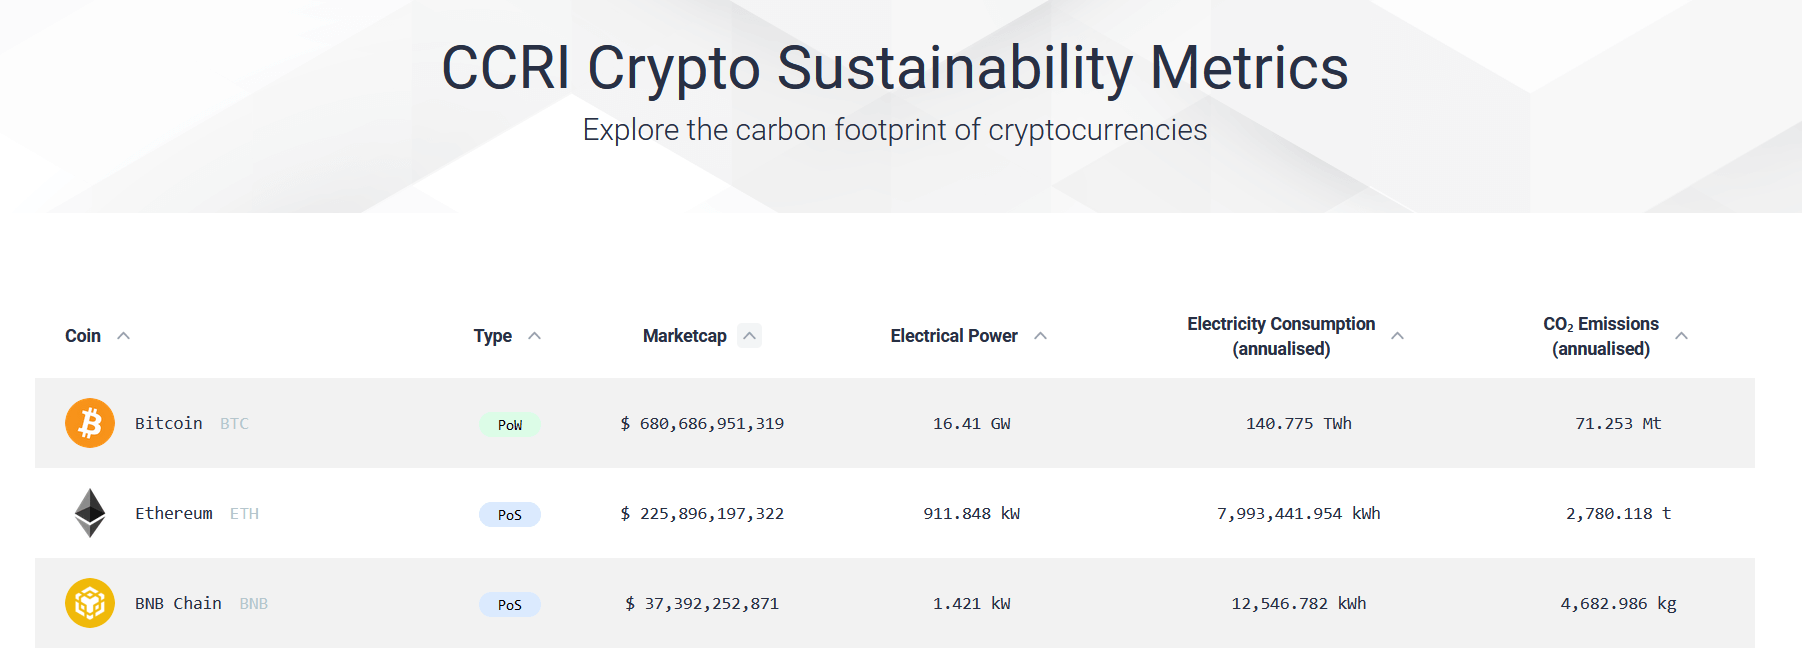
Task: Click the CCRI Crypto Sustainability Metrics heading
Action: (x=895, y=68)
